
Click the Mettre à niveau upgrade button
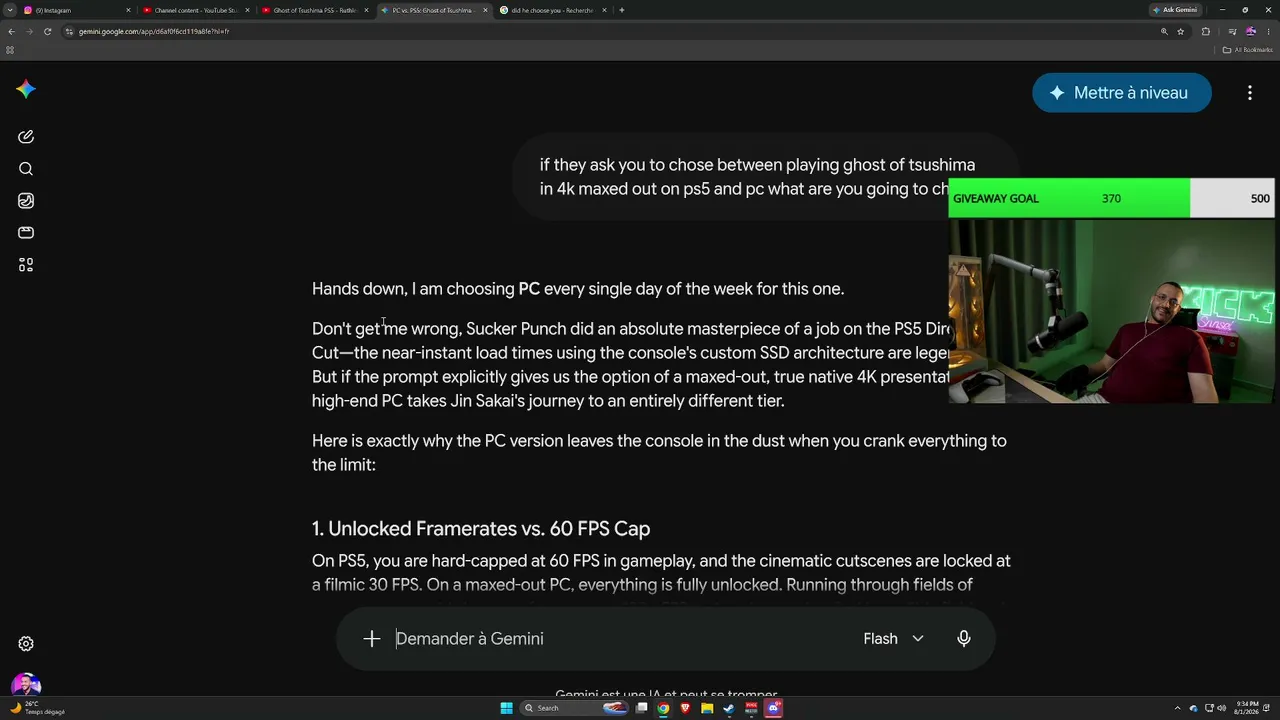click(x=1122, y=93)
